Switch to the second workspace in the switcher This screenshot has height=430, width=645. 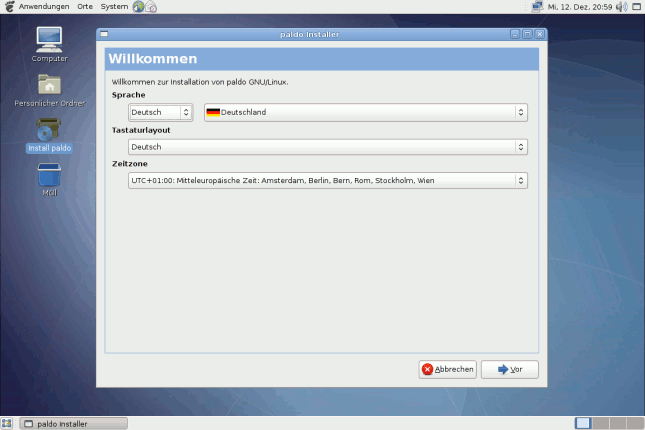coord(601,423)
